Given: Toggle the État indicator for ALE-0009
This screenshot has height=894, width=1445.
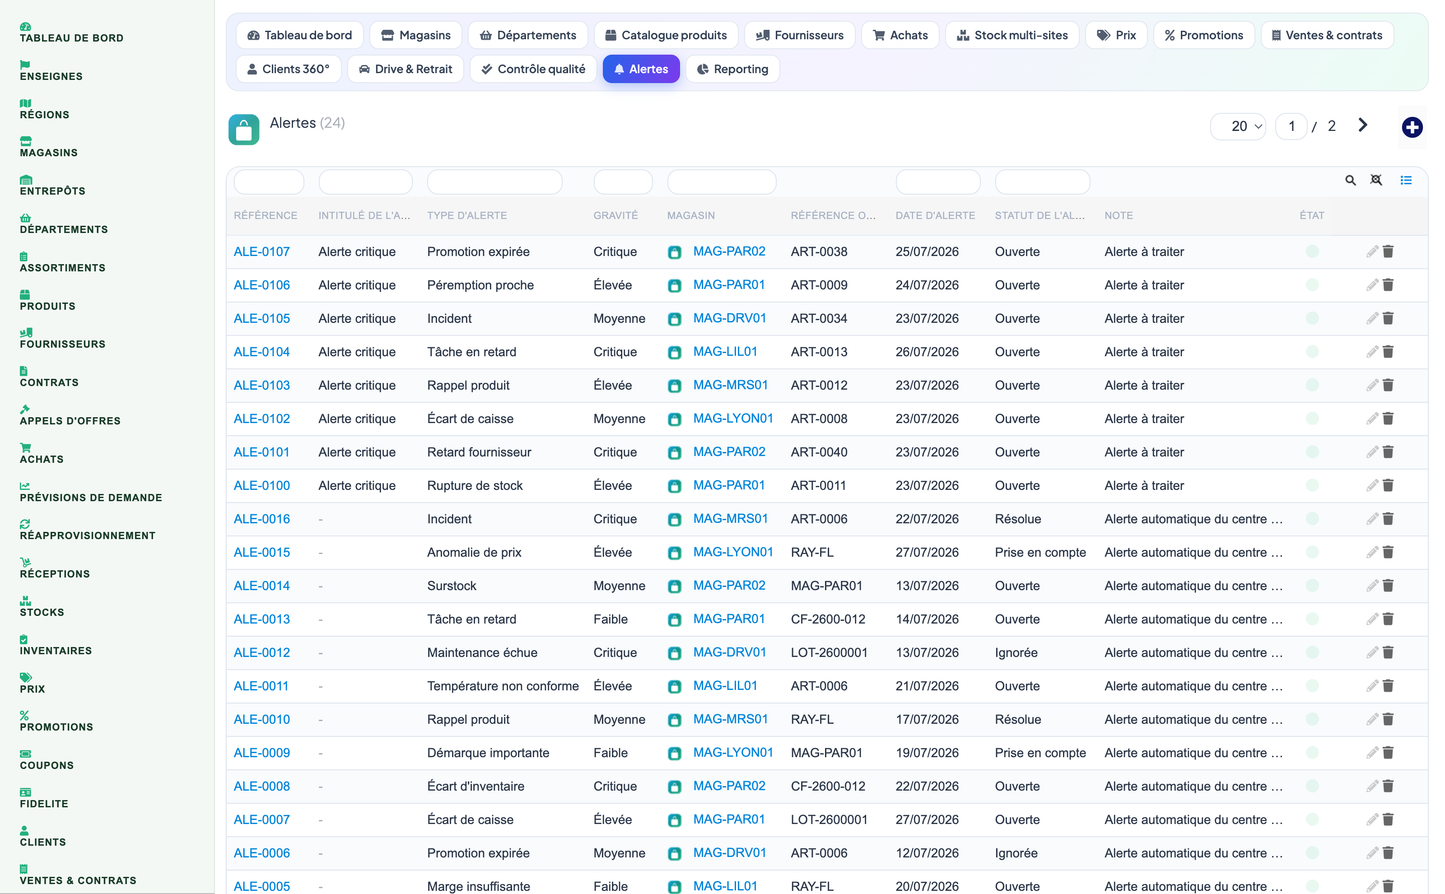Looking at the screenshot, I should (x=1312, y=753).
